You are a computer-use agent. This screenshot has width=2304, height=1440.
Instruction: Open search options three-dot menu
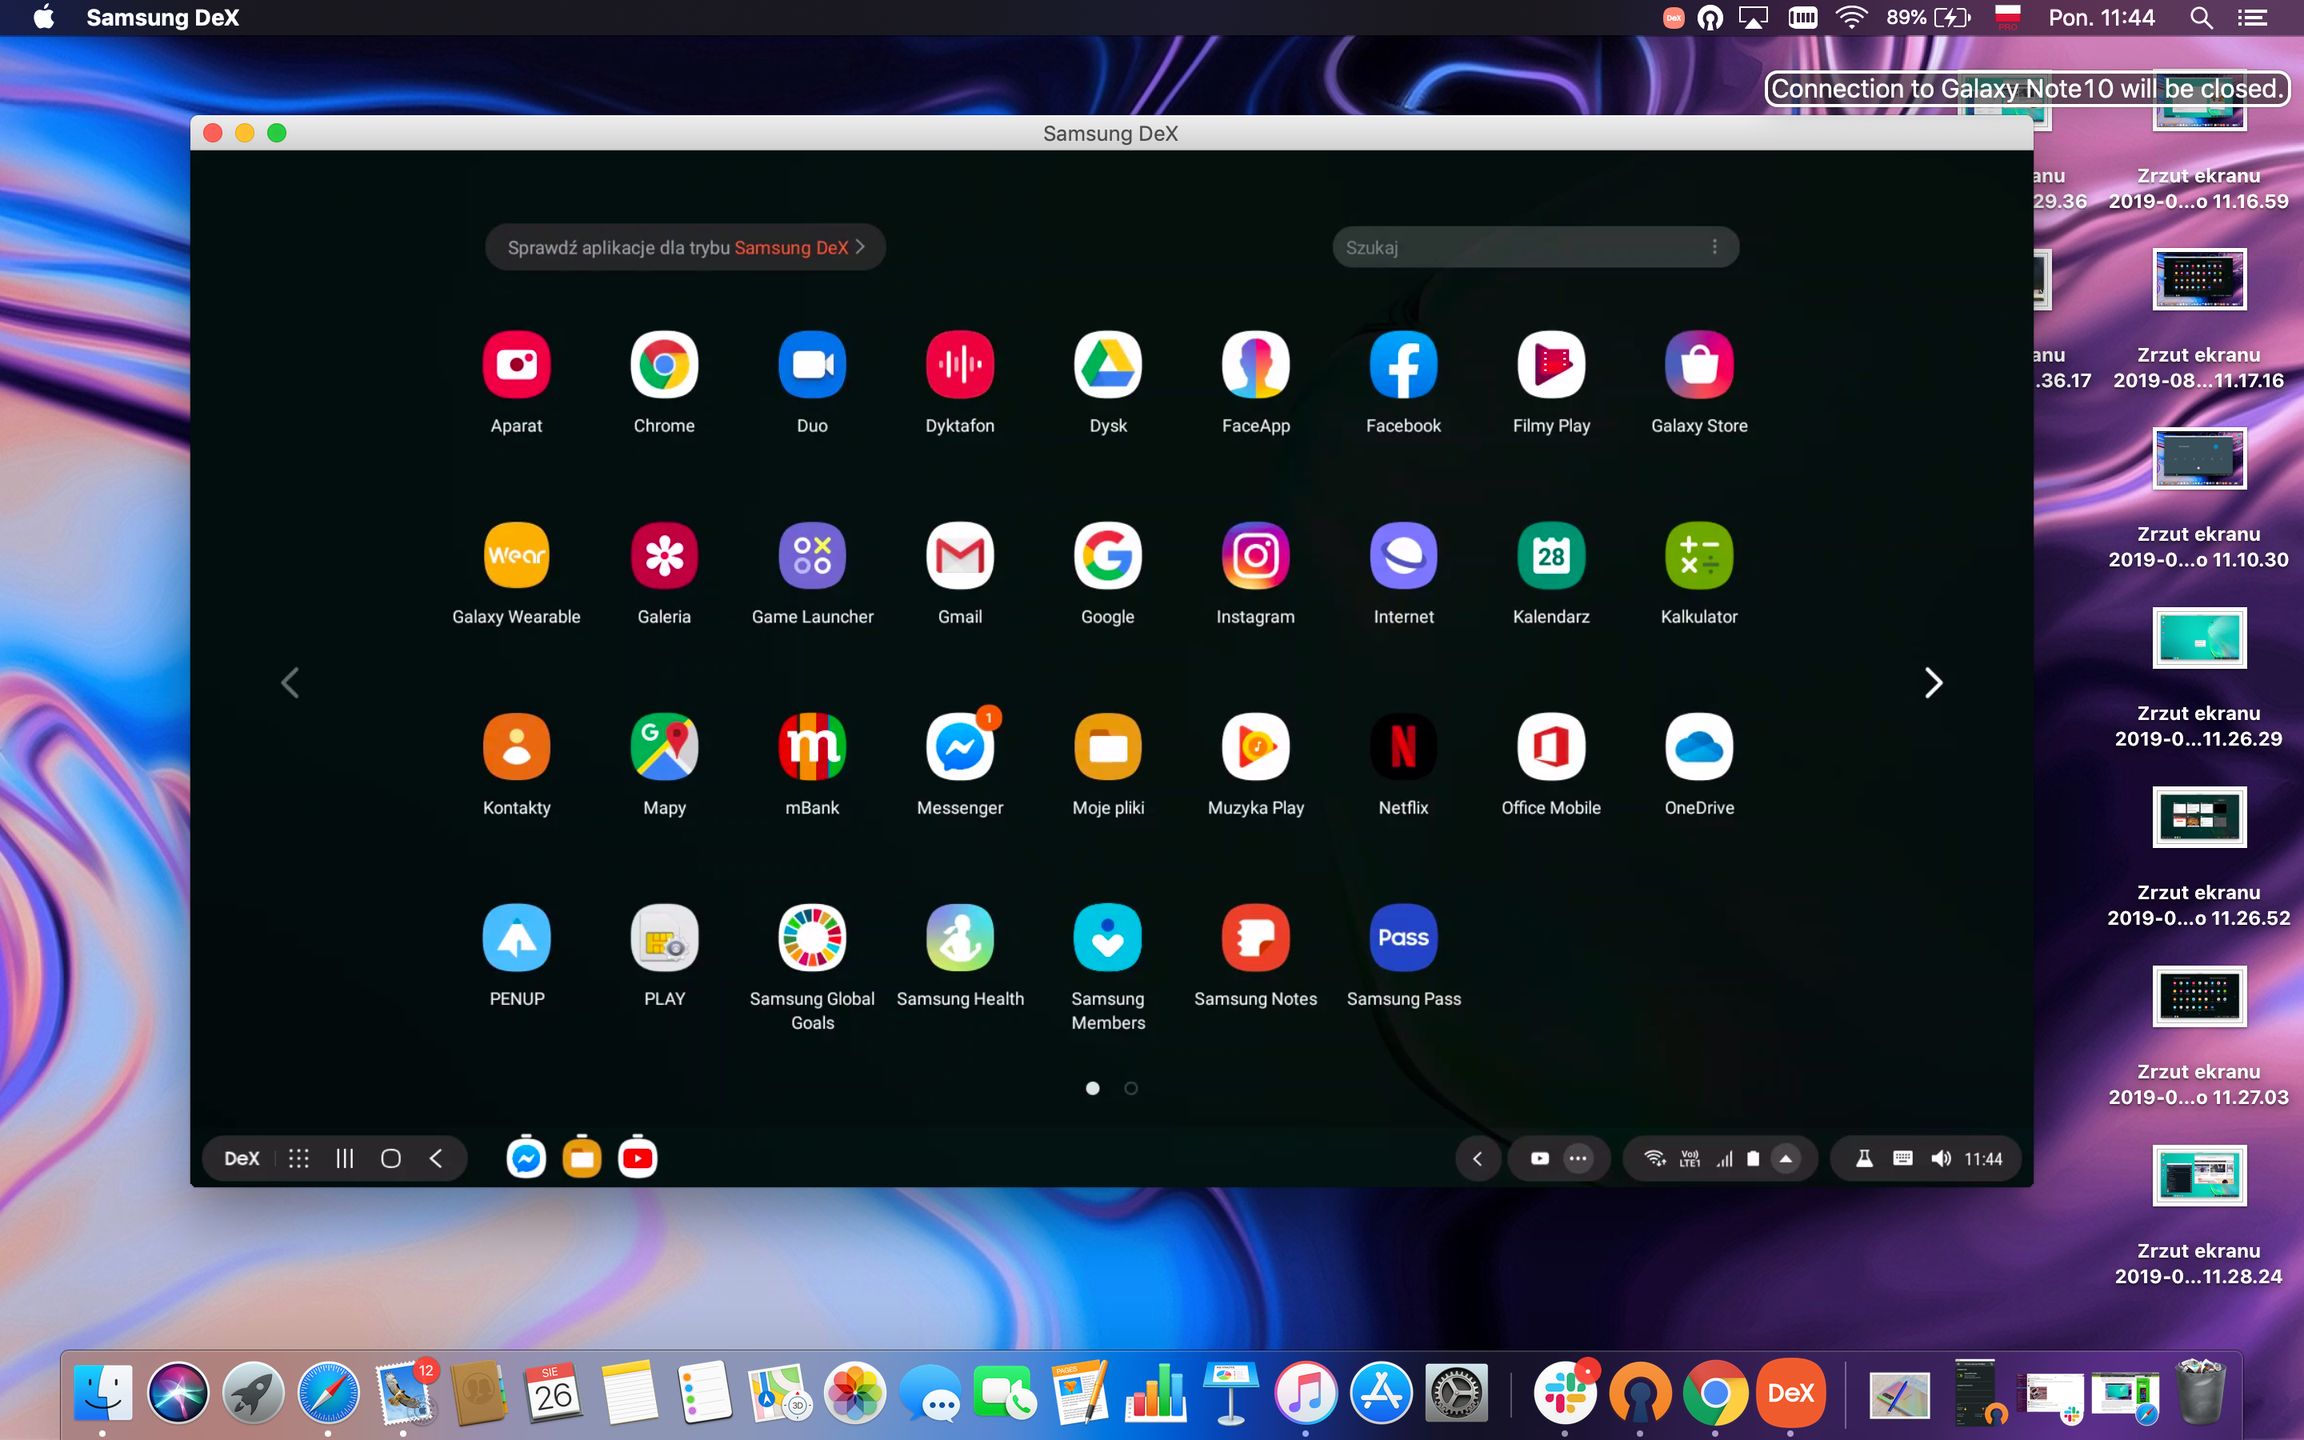[1714, 247]
